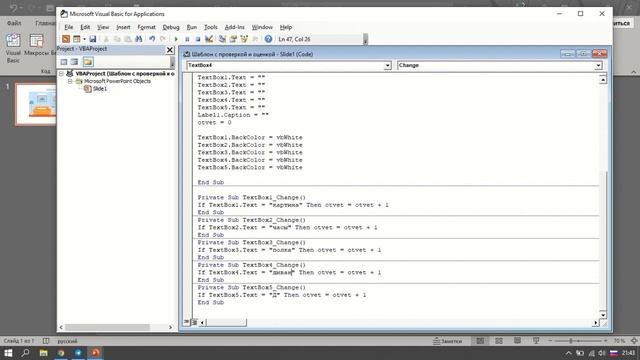
Task: Click the code window vertical scroll up arrow
Action: tap(603, 80)
